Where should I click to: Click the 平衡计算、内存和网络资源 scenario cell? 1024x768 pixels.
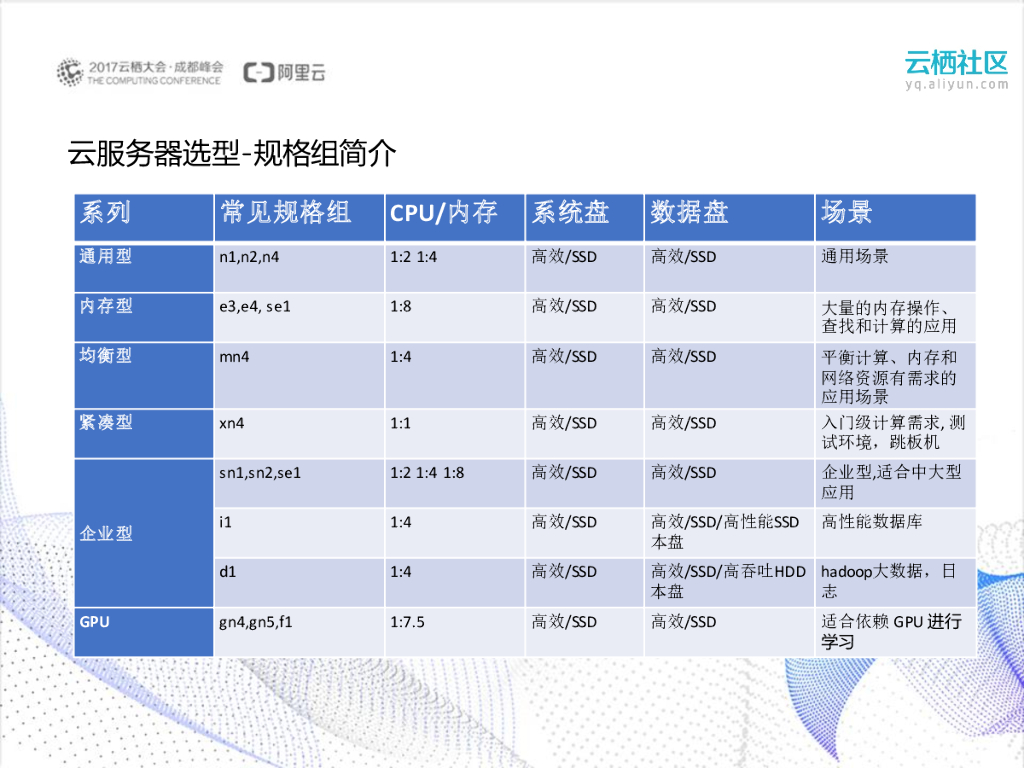(895, 376)
